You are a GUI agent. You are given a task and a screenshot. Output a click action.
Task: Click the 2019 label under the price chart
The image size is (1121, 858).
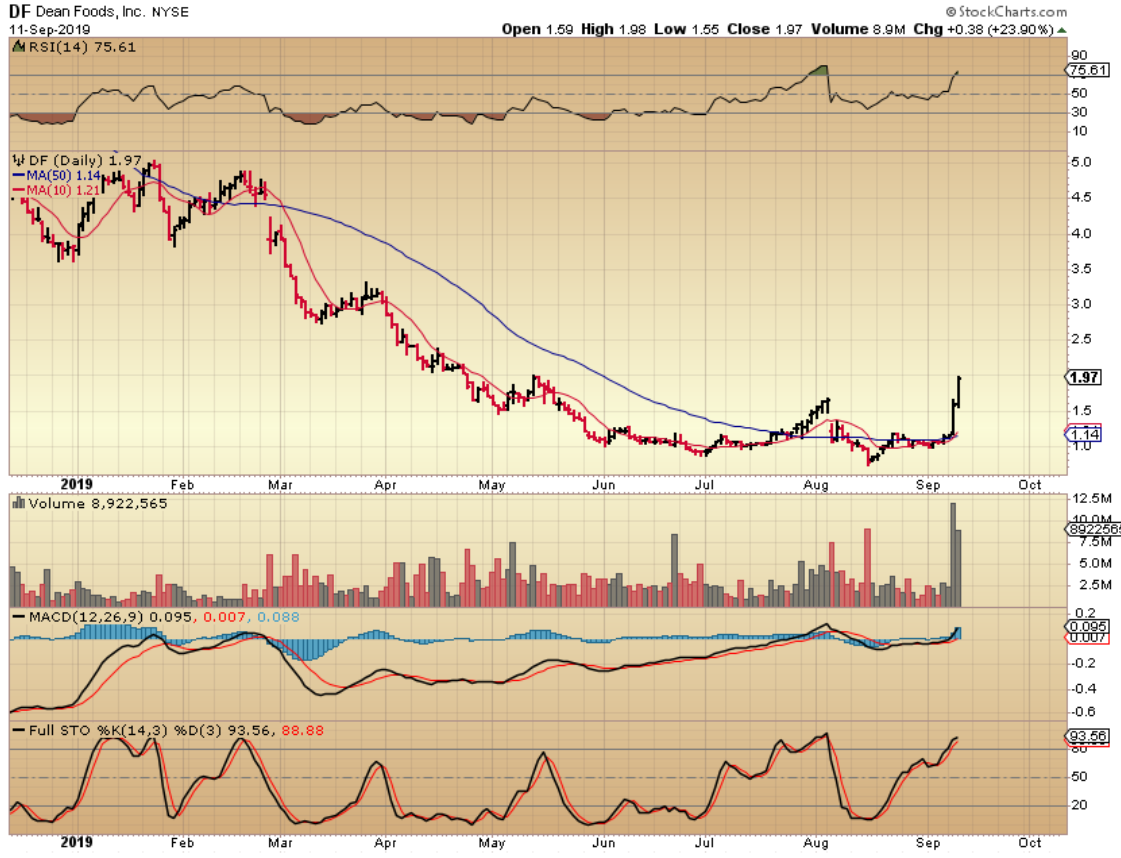(x=76, y=484)
